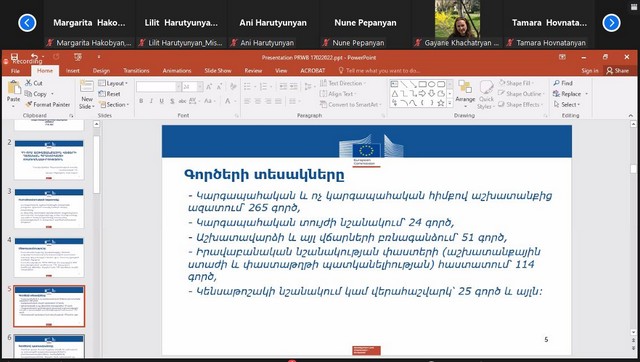640x362 pixels.
Task: Undo the last action in Quick Access Toolbar
Action: pyautogui.click(x=35, y=56)
